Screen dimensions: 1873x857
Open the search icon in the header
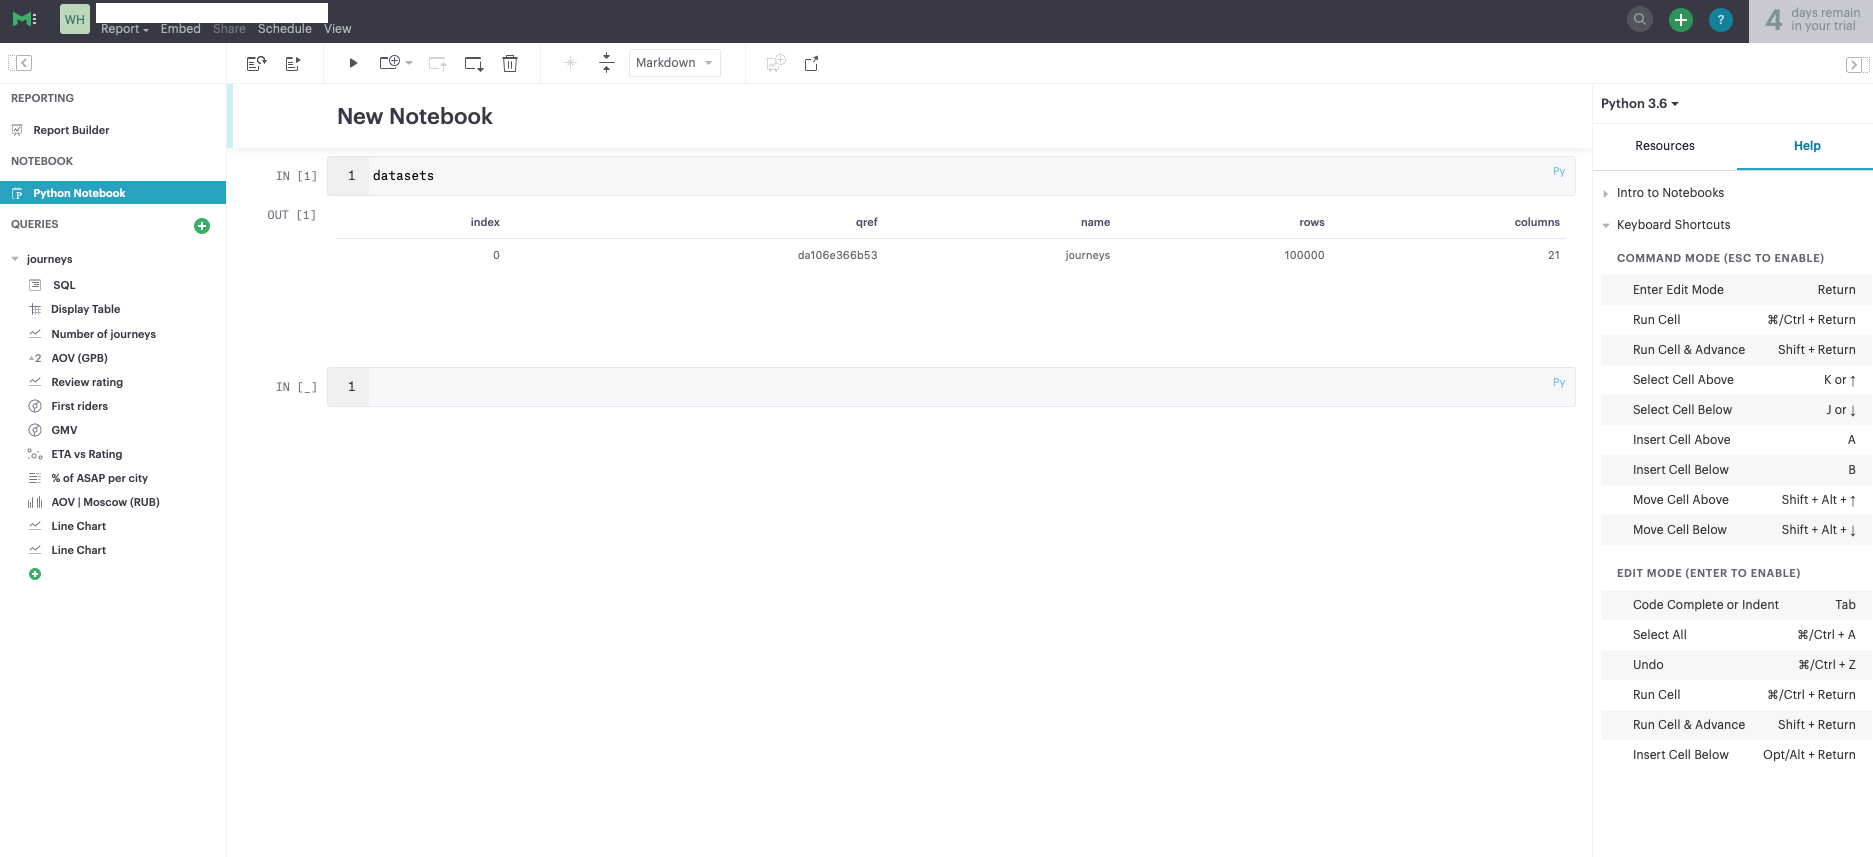[1640, 19]
